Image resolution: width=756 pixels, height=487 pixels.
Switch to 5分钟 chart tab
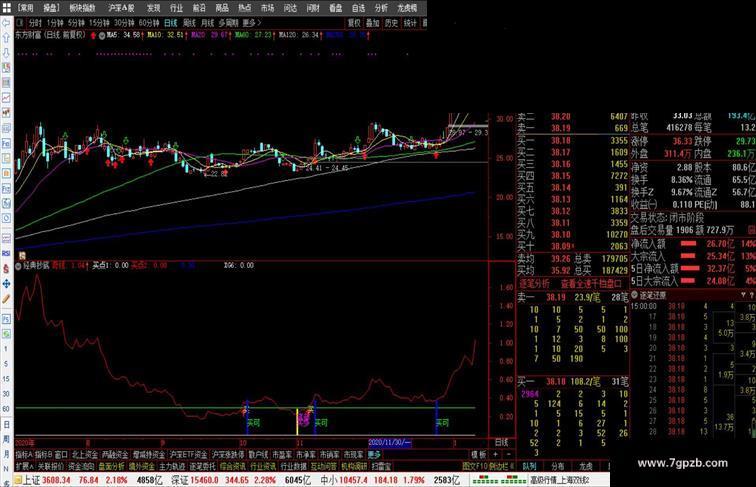[x=76, y=23]
